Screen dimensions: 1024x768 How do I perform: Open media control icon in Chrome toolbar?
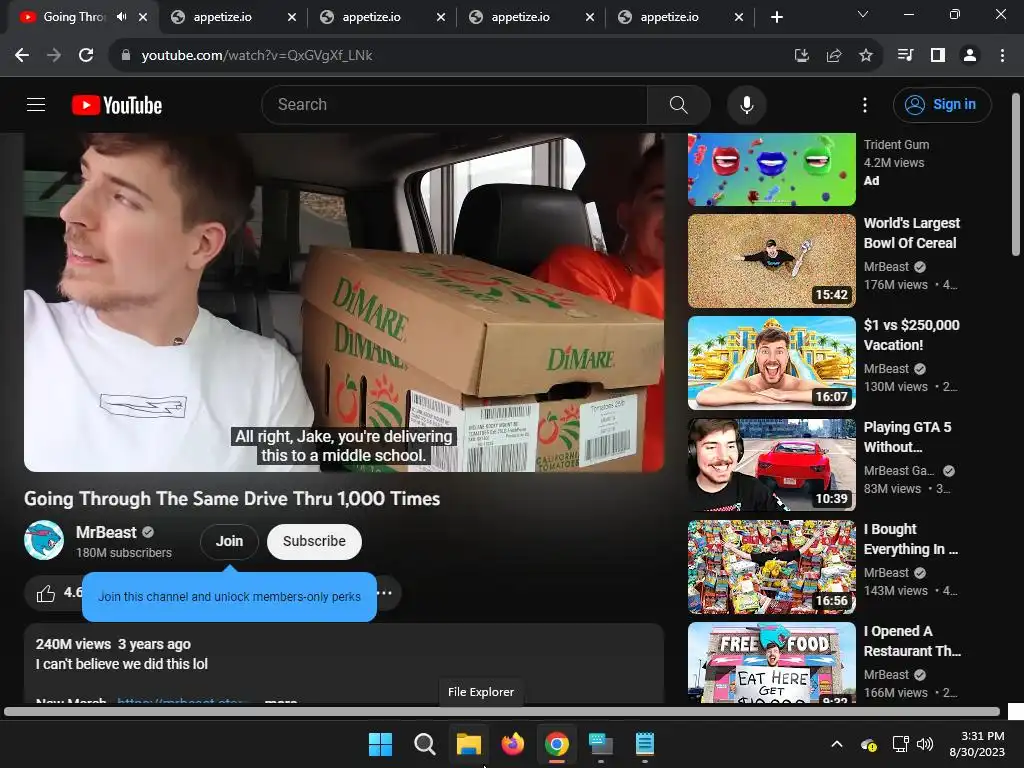[905, 56]
